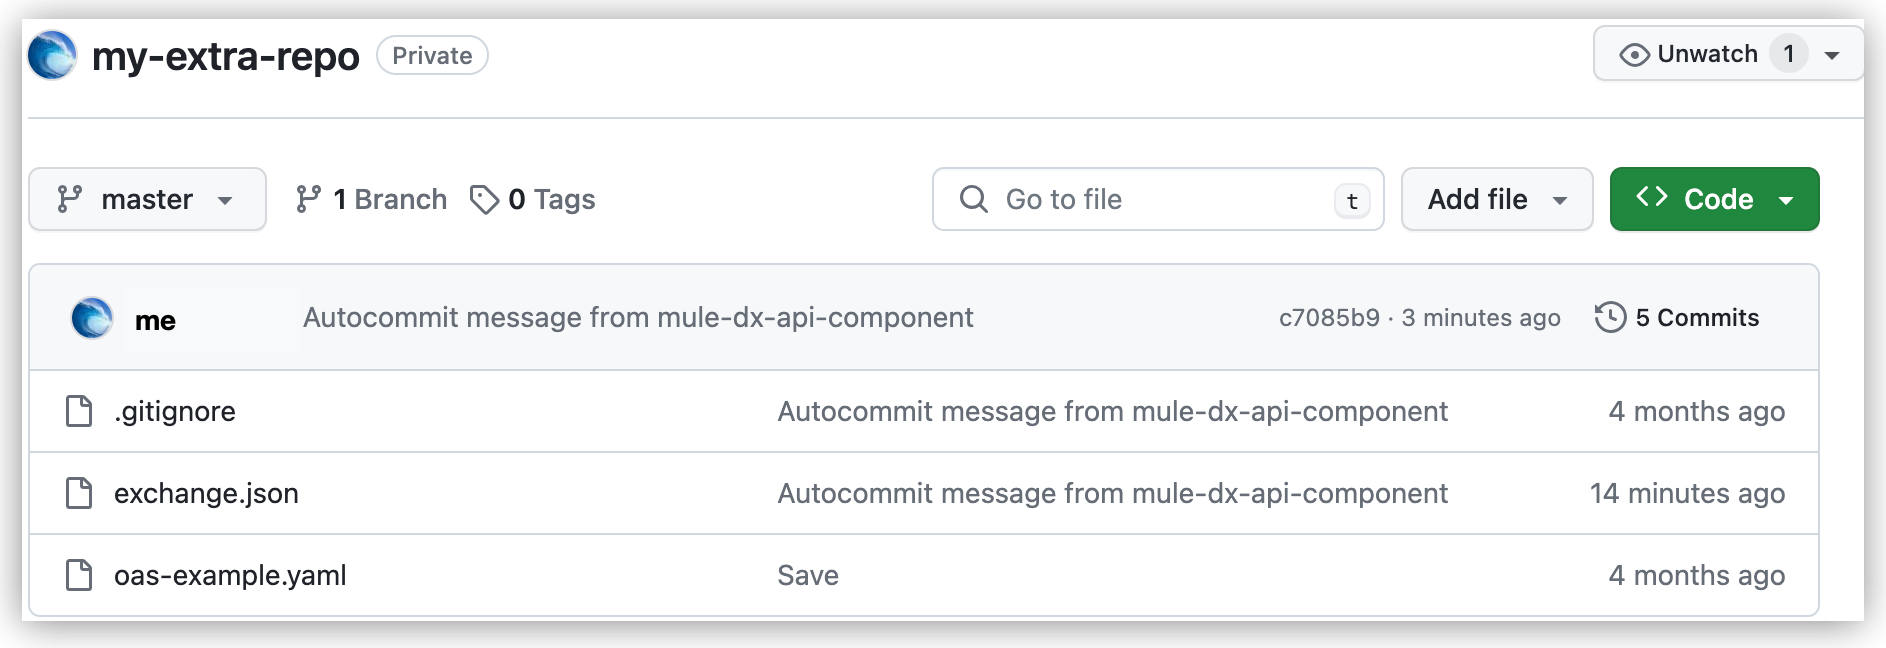Click the branch fork icon beside master

(x=67, y=199)
